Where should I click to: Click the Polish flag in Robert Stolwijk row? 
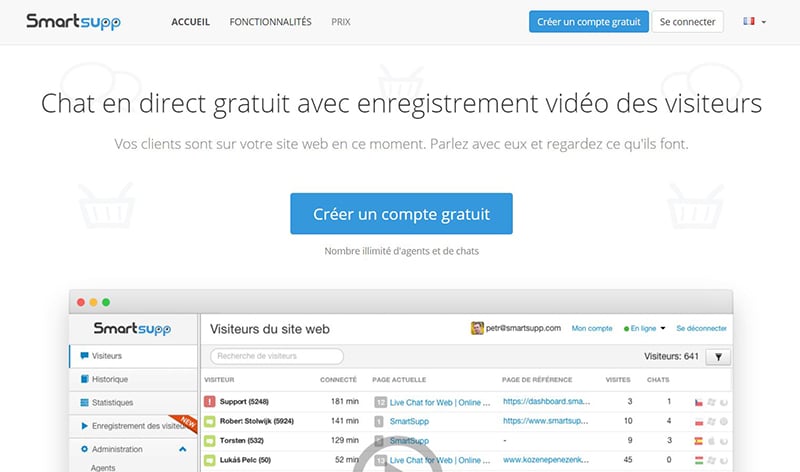pos(699,422)
